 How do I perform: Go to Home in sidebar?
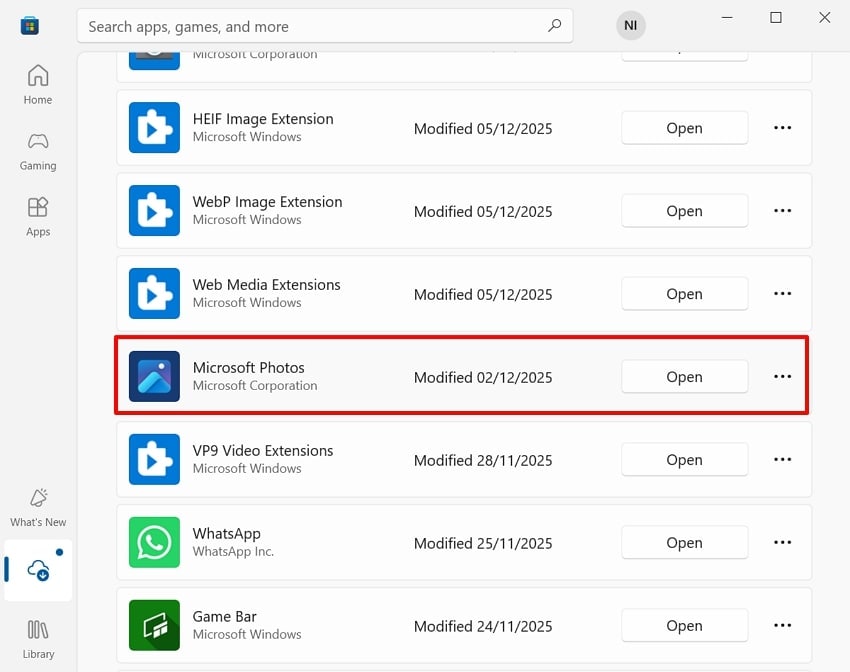pos(38,84)
